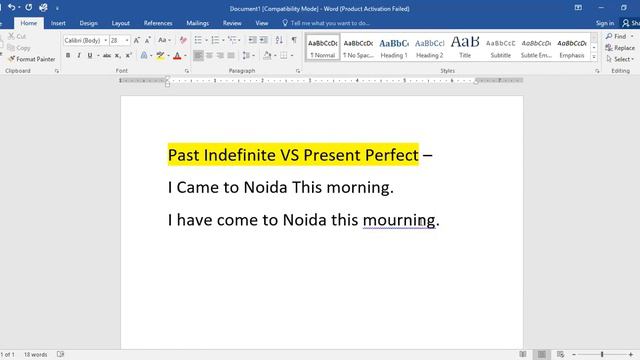640x360 pixels.
Task: Apply the Heading 1 style
Action: tap(394, 48)
